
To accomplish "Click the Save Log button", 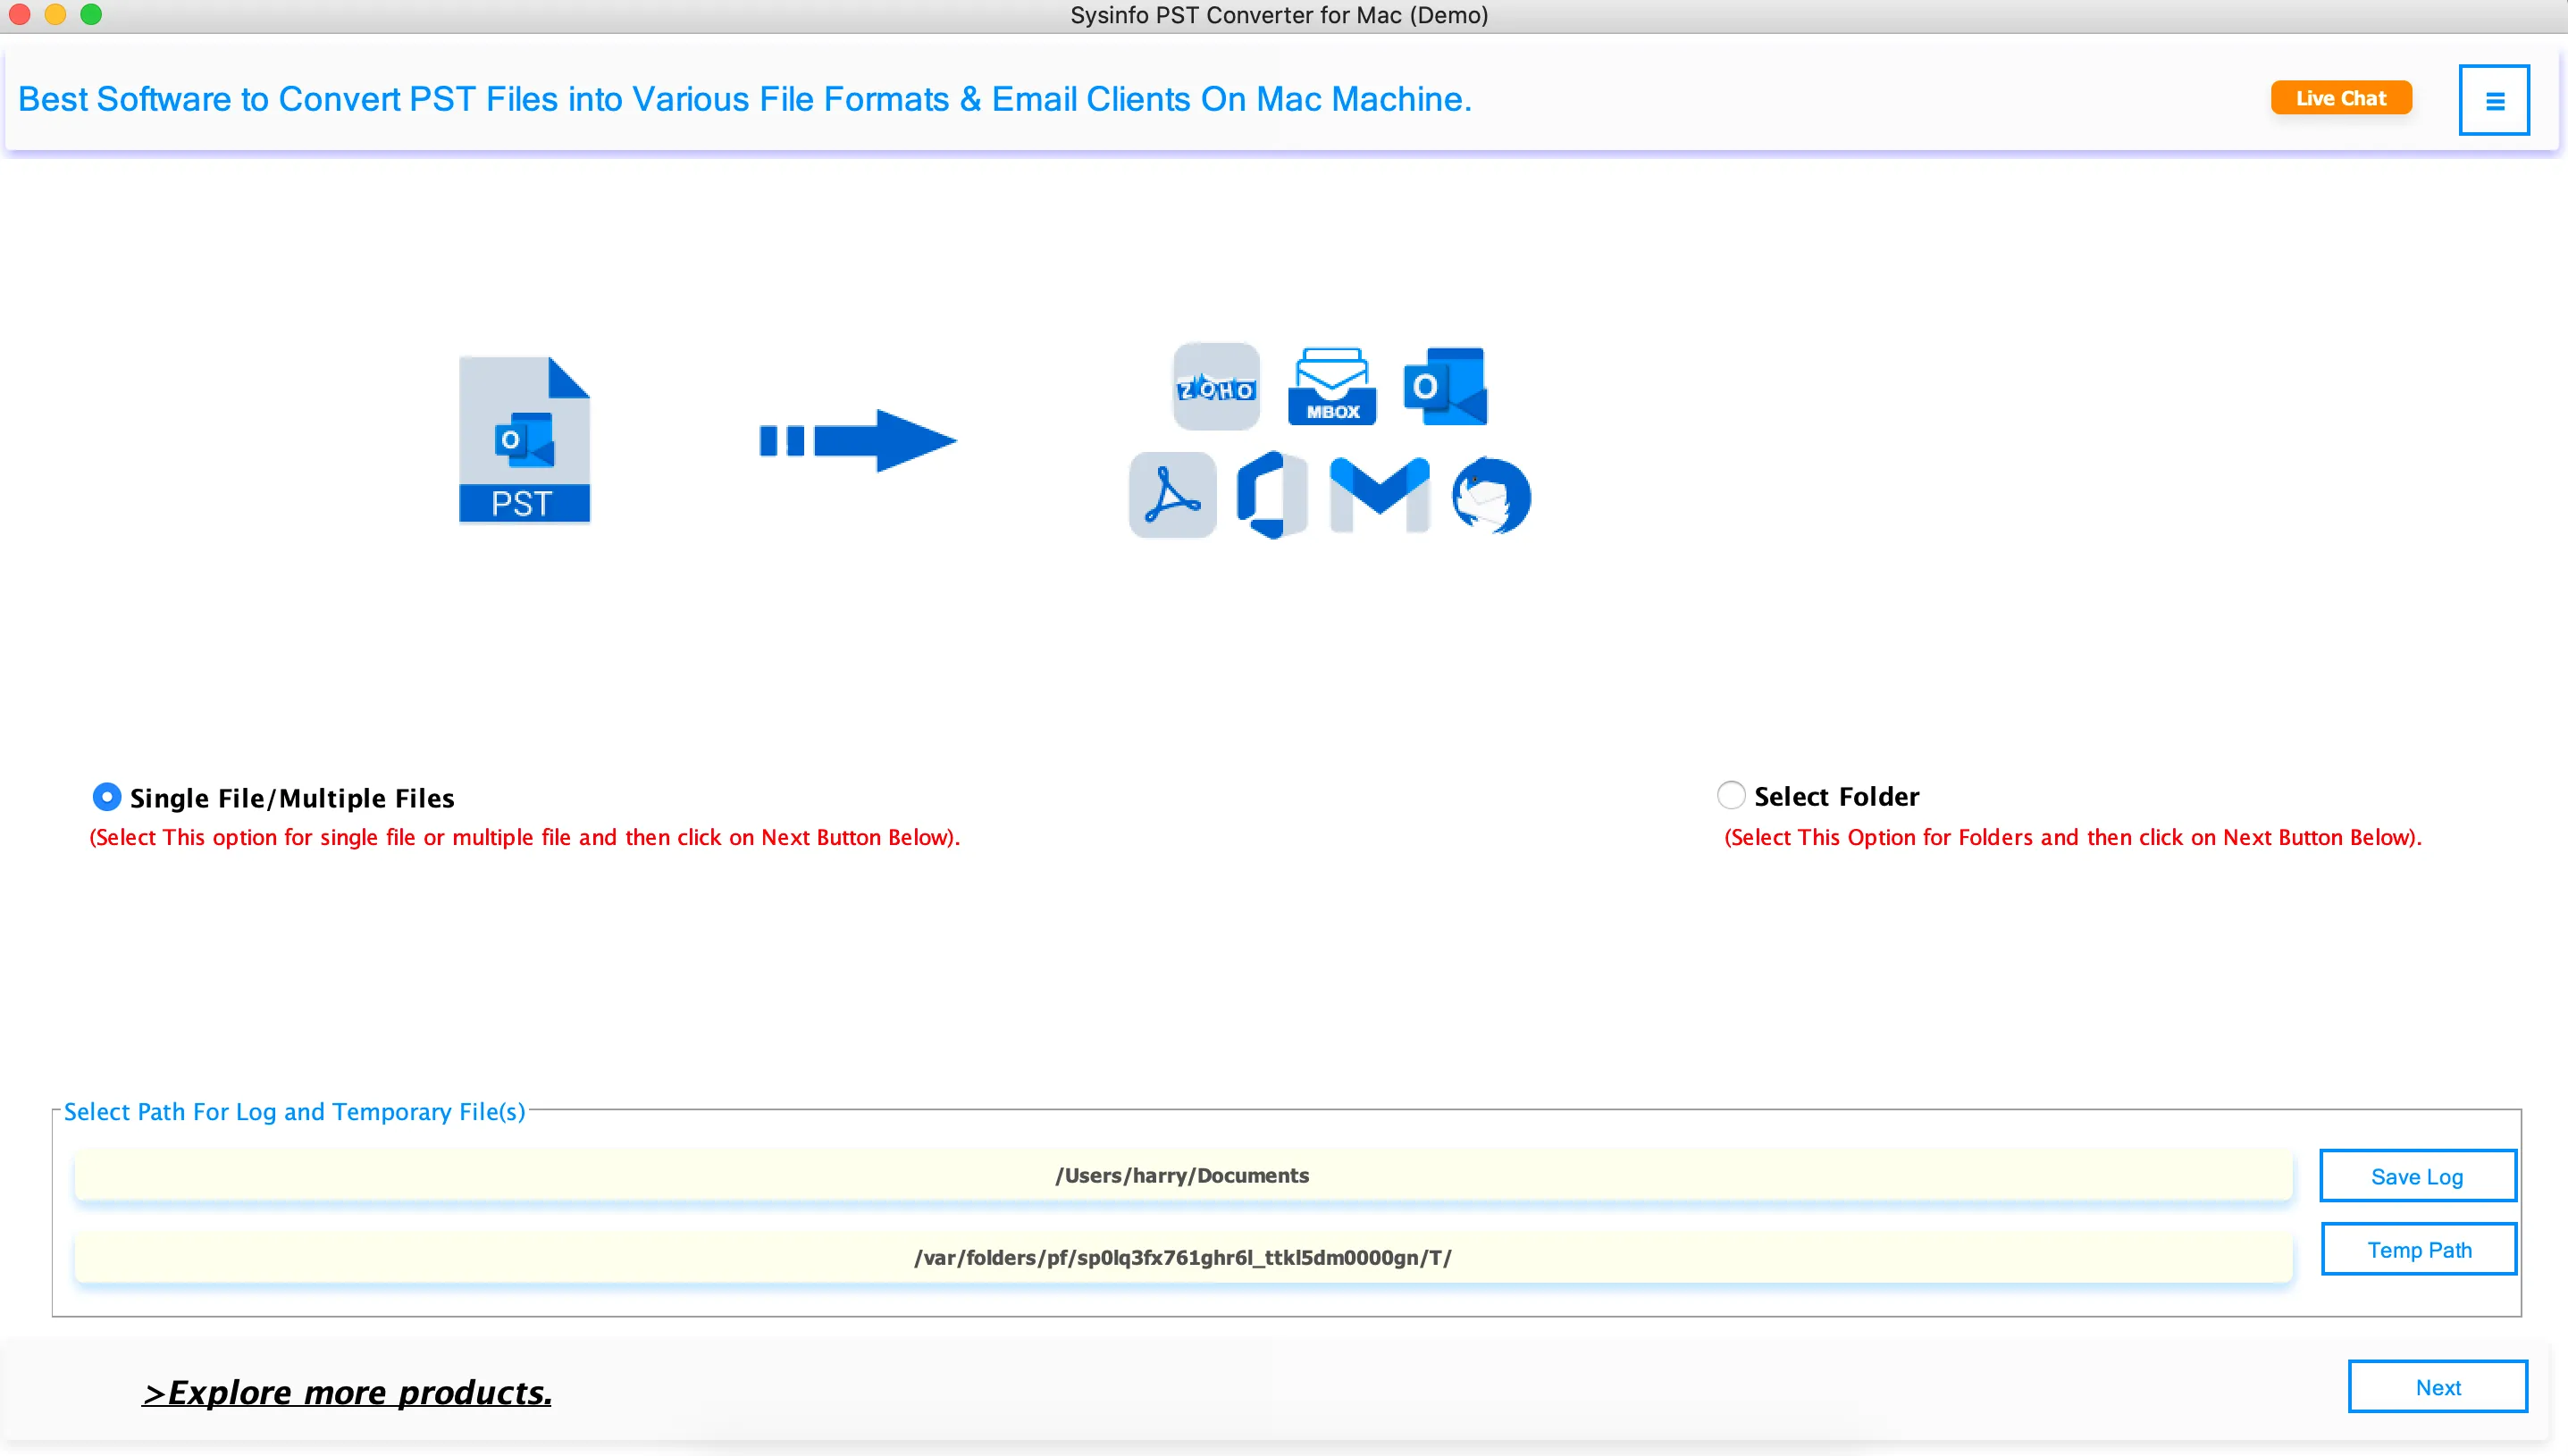I will tap(2417, 1176).
